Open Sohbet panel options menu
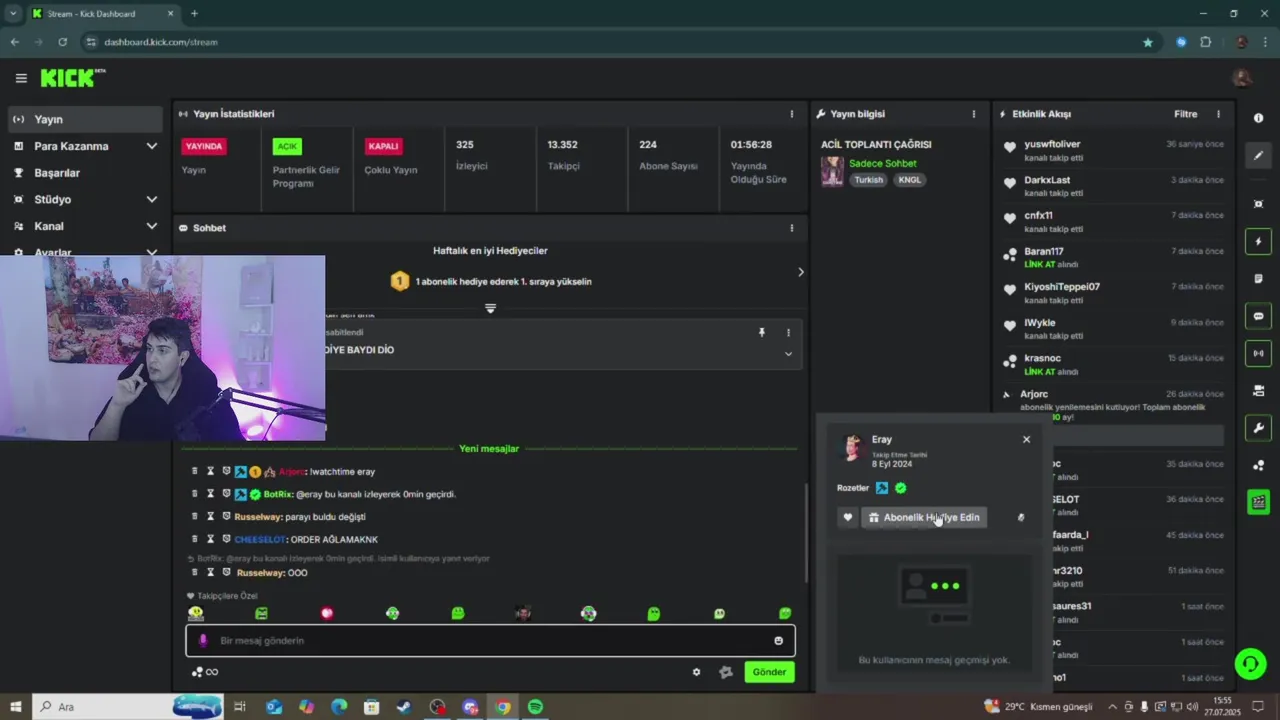1280x720 pixels. click(791, 228)
